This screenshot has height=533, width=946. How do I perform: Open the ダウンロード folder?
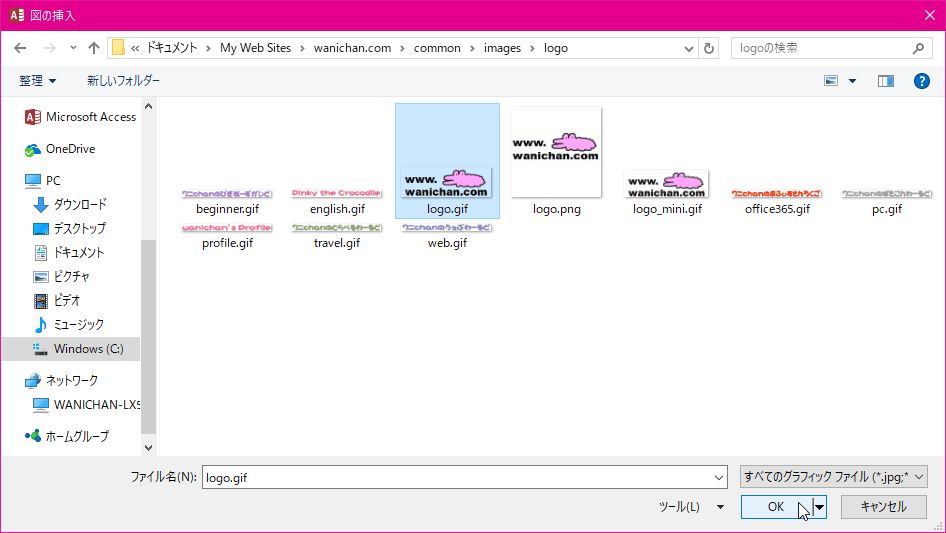click(x=69, y=205)
